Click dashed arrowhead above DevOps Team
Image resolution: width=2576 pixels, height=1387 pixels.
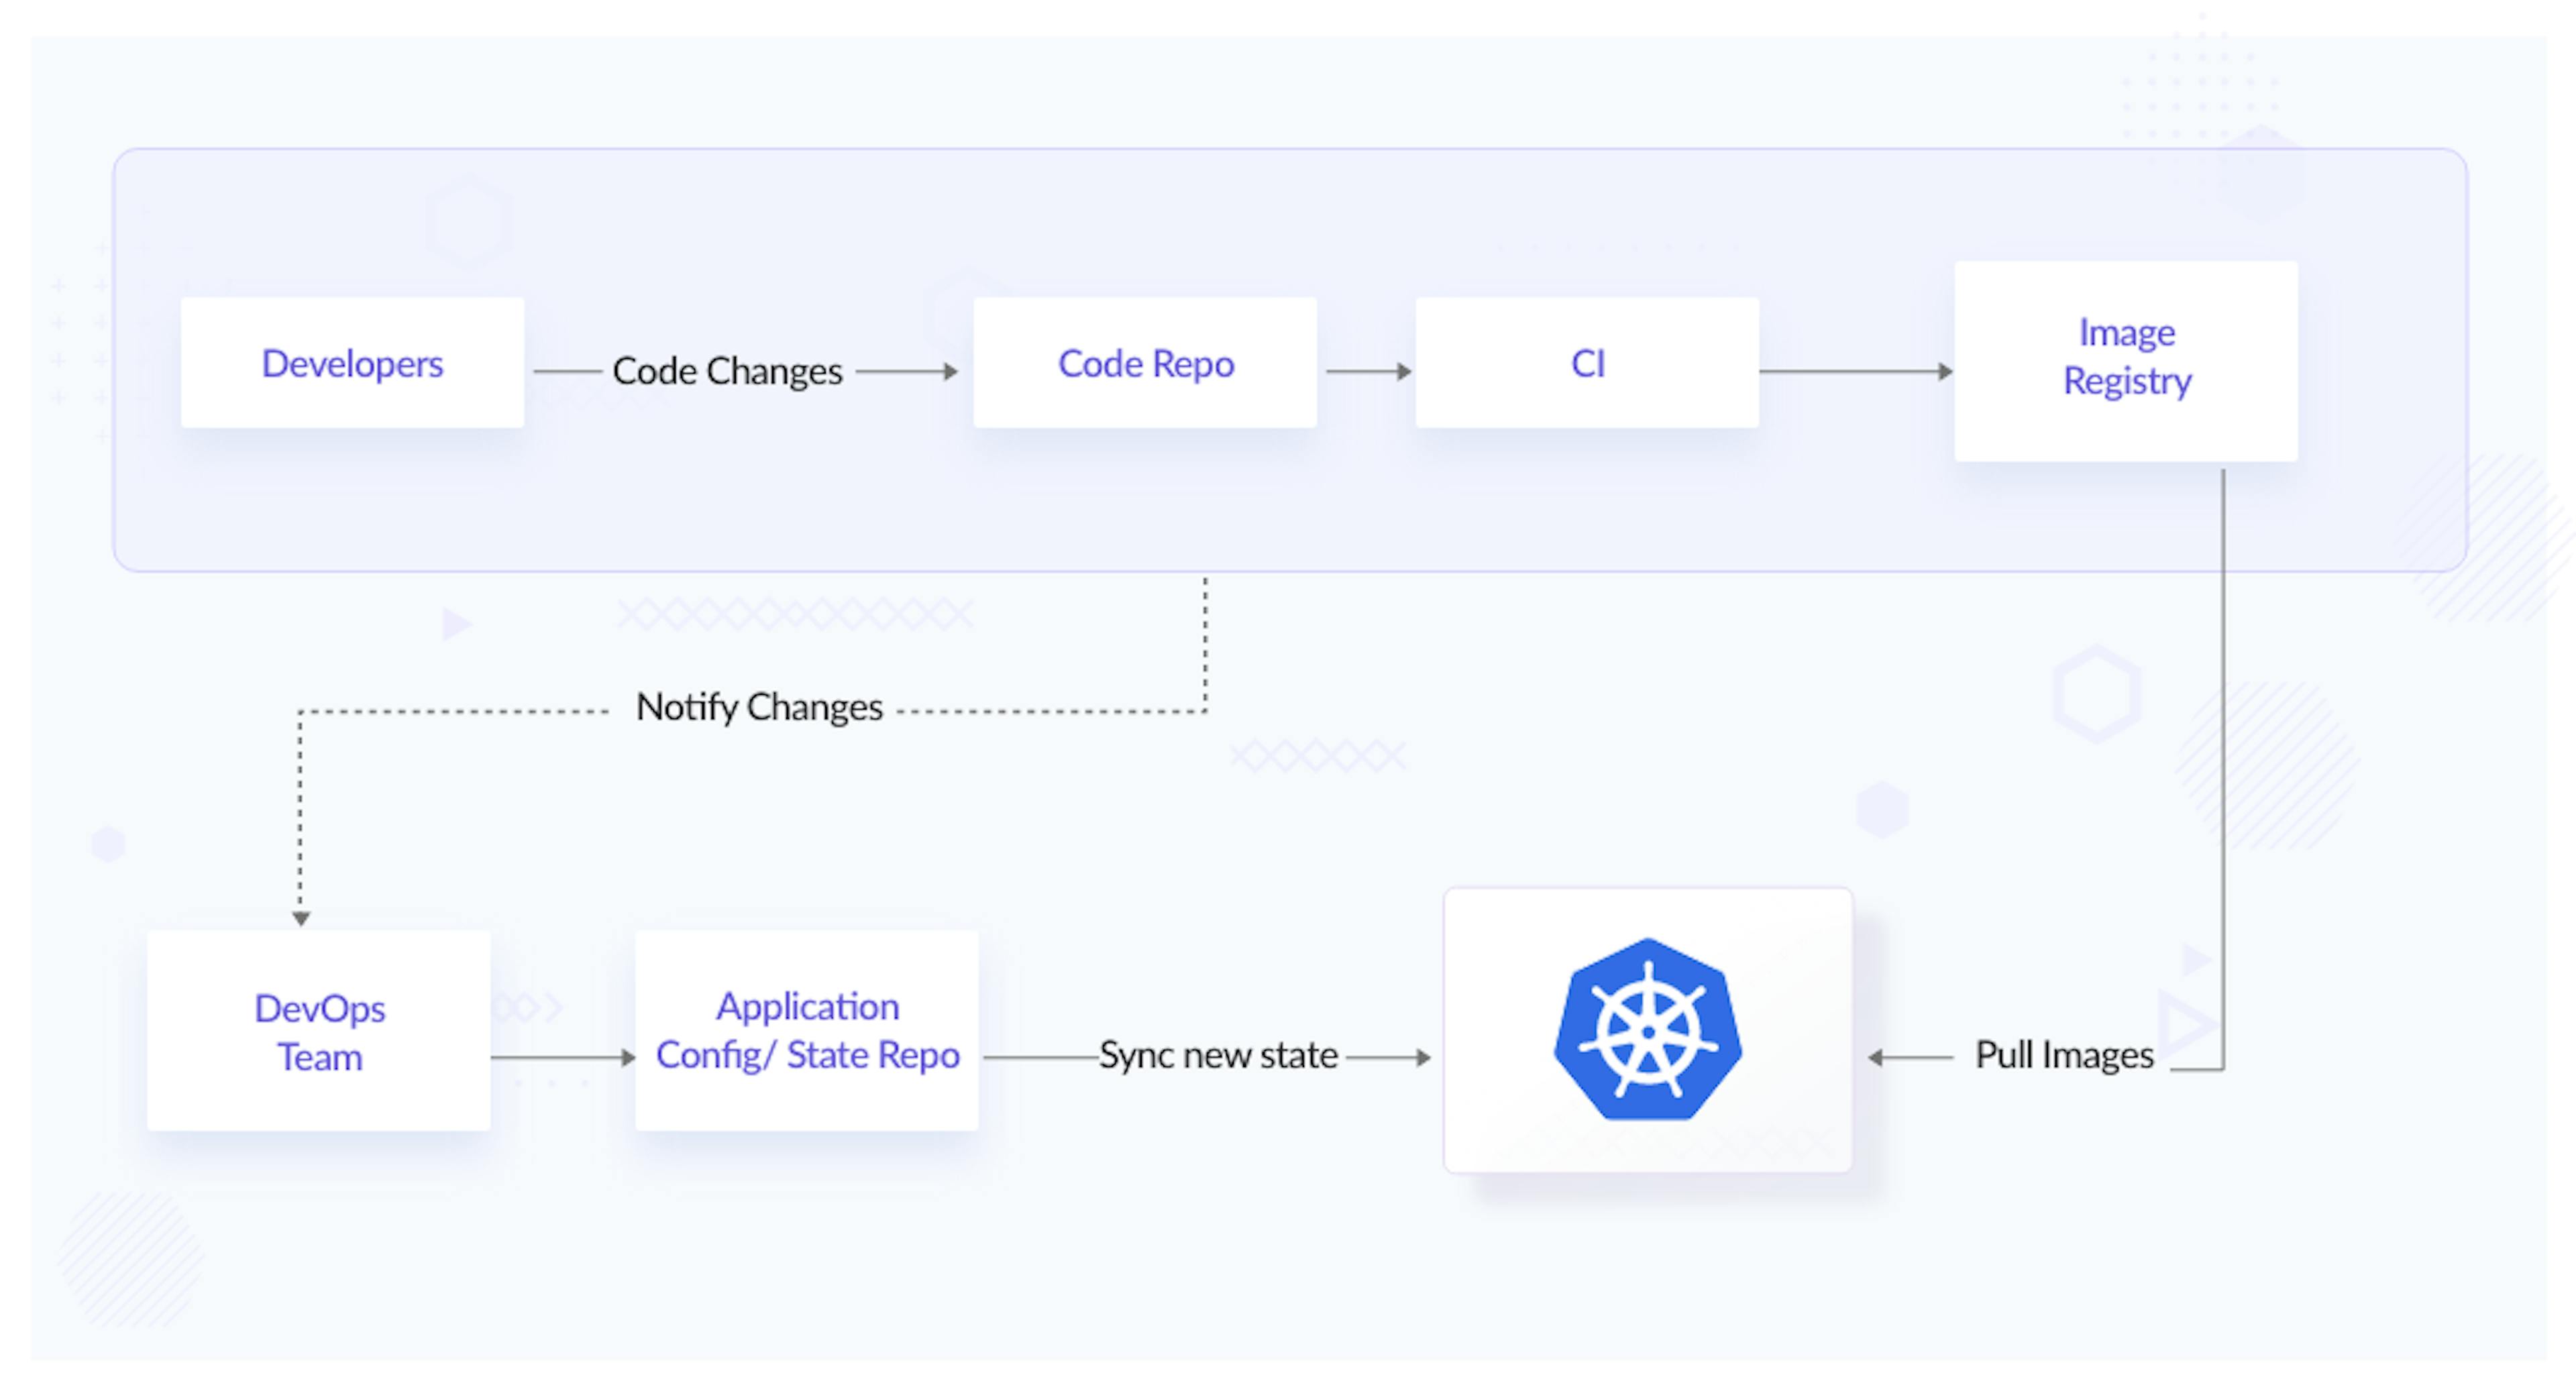301,918
